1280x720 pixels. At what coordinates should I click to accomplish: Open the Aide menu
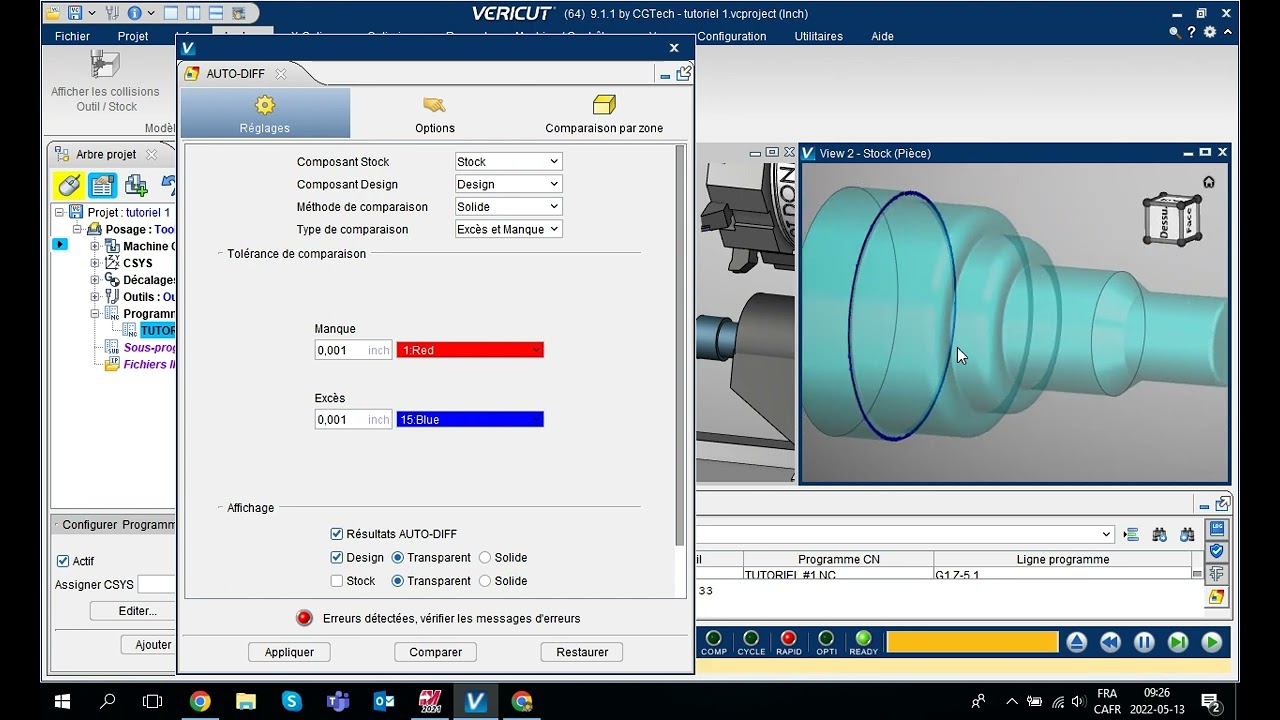[x=882, y=36]
